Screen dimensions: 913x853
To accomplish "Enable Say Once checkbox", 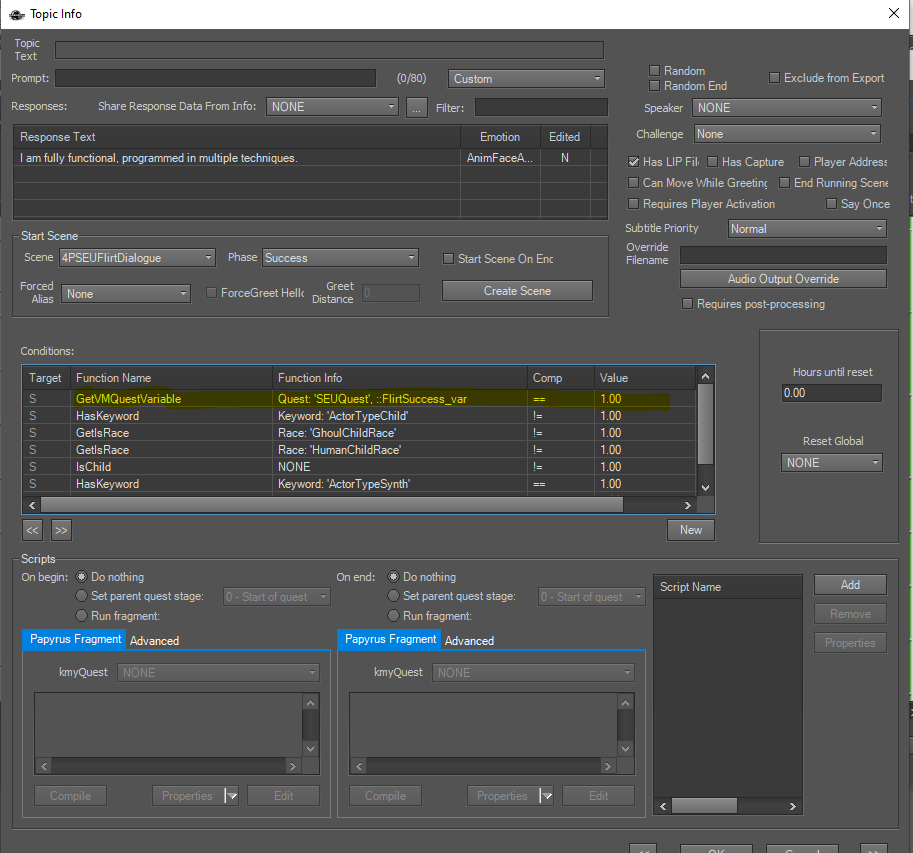I will pyautogui.click(x=831, y=204).
